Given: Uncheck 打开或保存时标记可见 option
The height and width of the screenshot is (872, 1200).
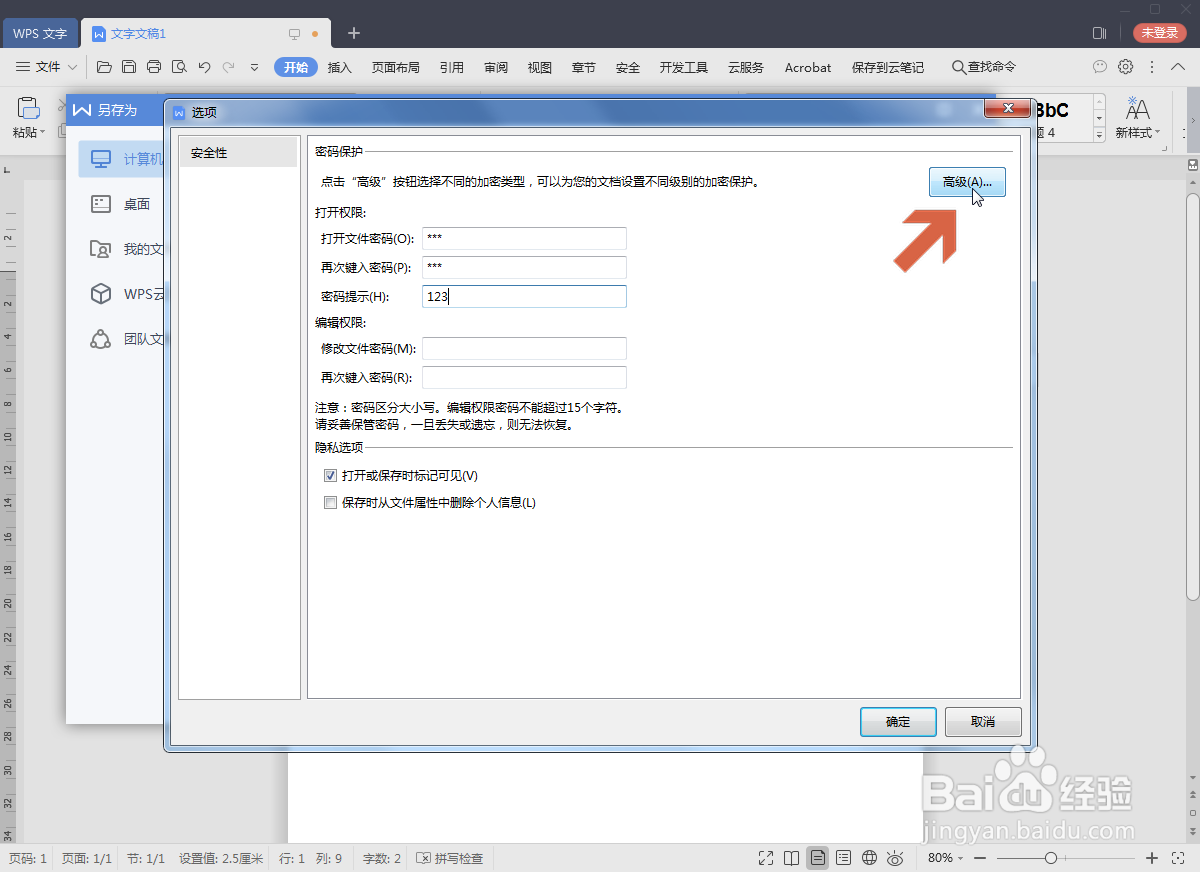Looking at the screenshot, I should [330, 475].
